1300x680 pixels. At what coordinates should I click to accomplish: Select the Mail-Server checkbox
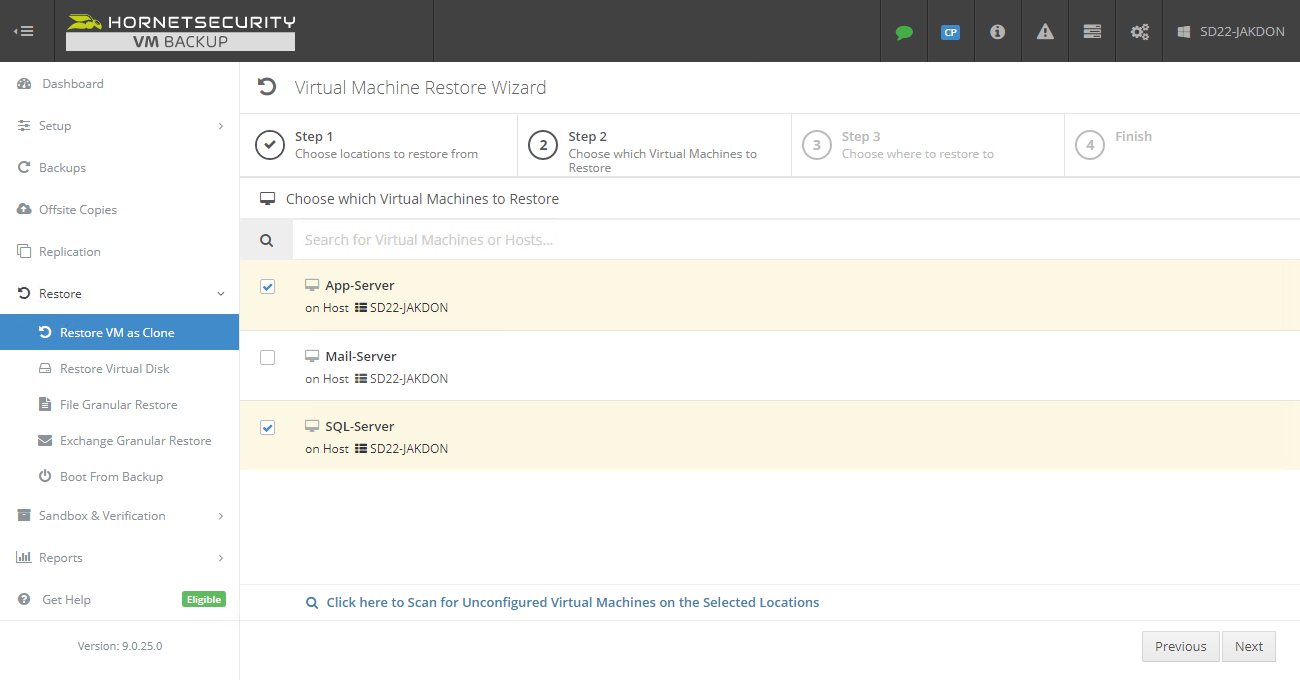pos(267,357)
